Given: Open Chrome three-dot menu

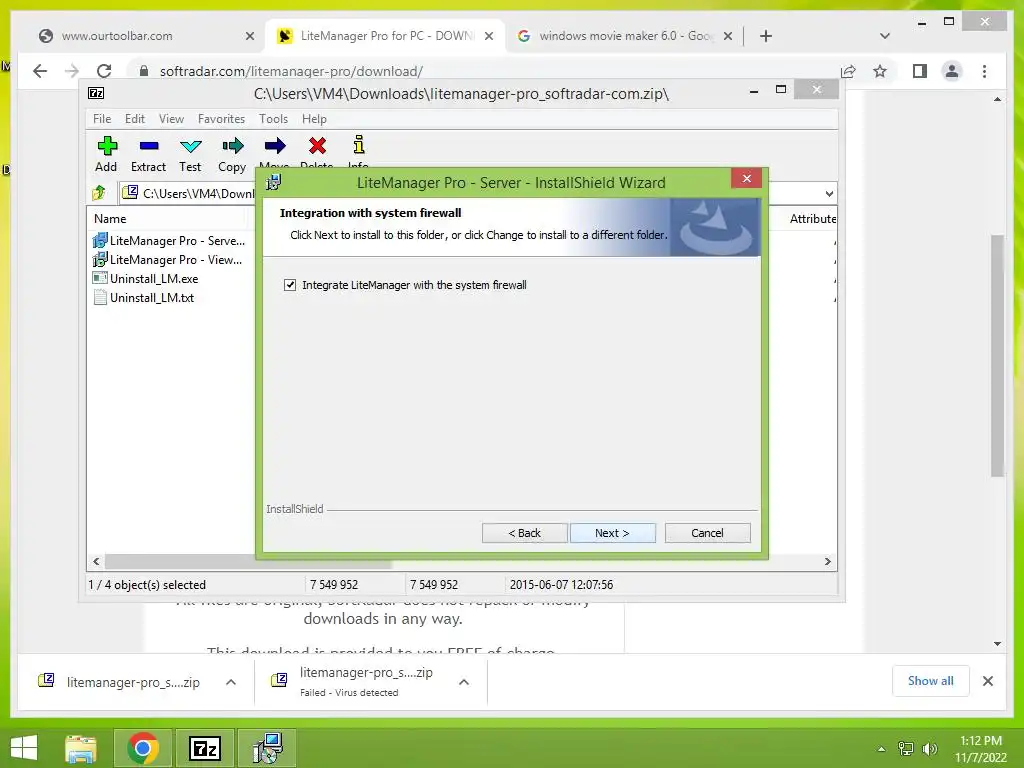Looking at the screenshot, I should click(985, 71).
